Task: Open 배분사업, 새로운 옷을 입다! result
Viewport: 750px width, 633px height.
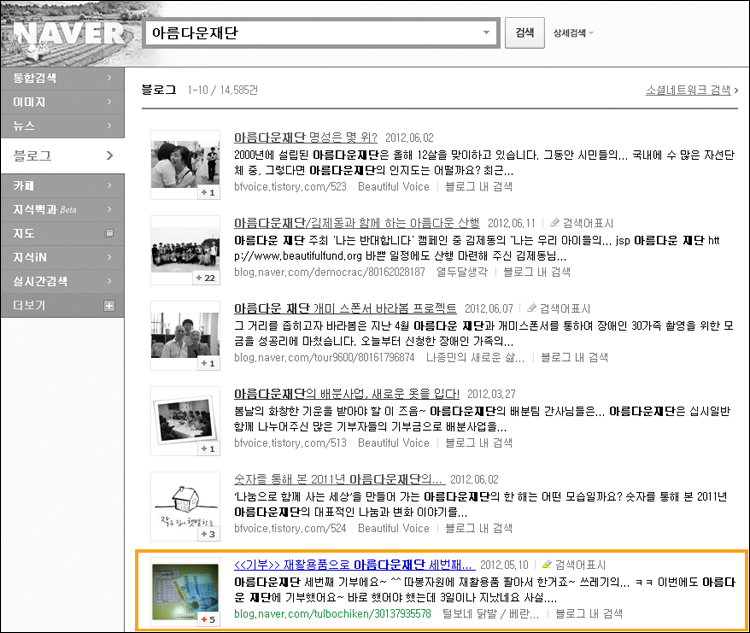Action: click(347, 394)
